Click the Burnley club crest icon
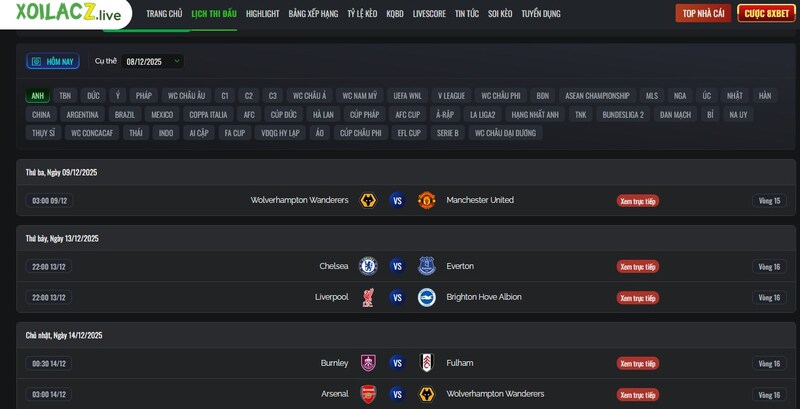The image size is (800, 409). (368, 363)
